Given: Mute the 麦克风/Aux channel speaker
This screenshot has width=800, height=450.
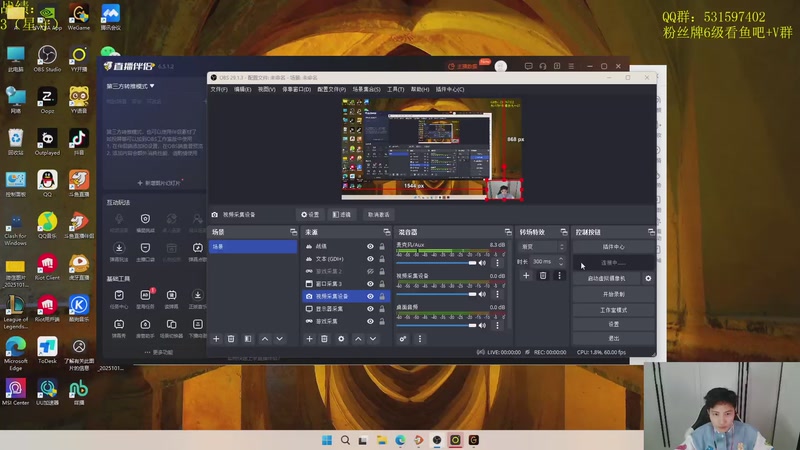Looking at the screenshot, I should [x=483, y=263].
